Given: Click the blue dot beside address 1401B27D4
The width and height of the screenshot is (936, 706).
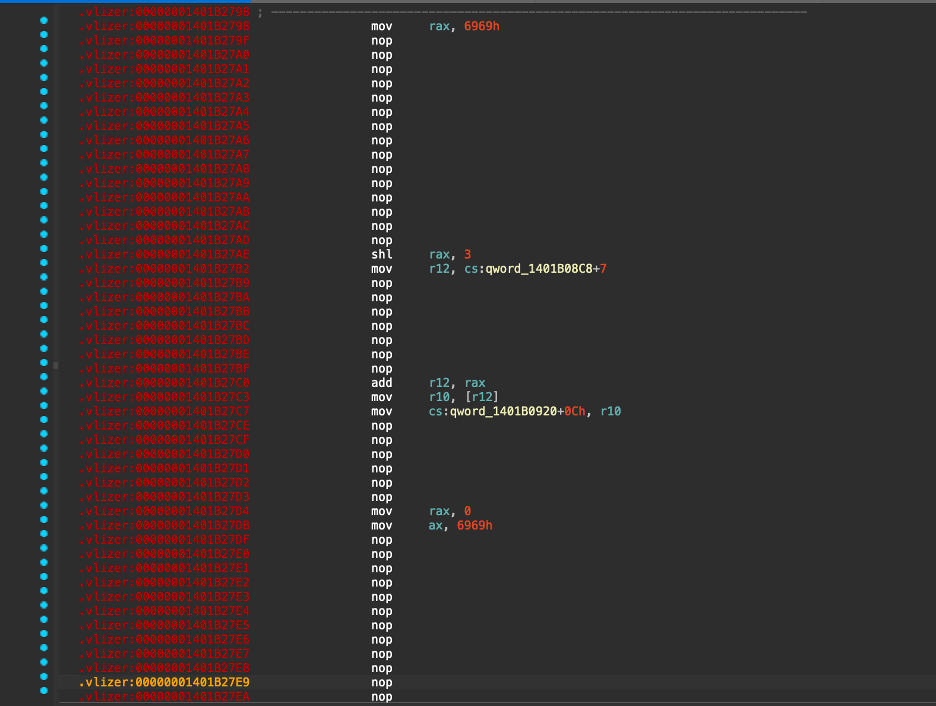Looking at the screenshot, I should [44, 505].
